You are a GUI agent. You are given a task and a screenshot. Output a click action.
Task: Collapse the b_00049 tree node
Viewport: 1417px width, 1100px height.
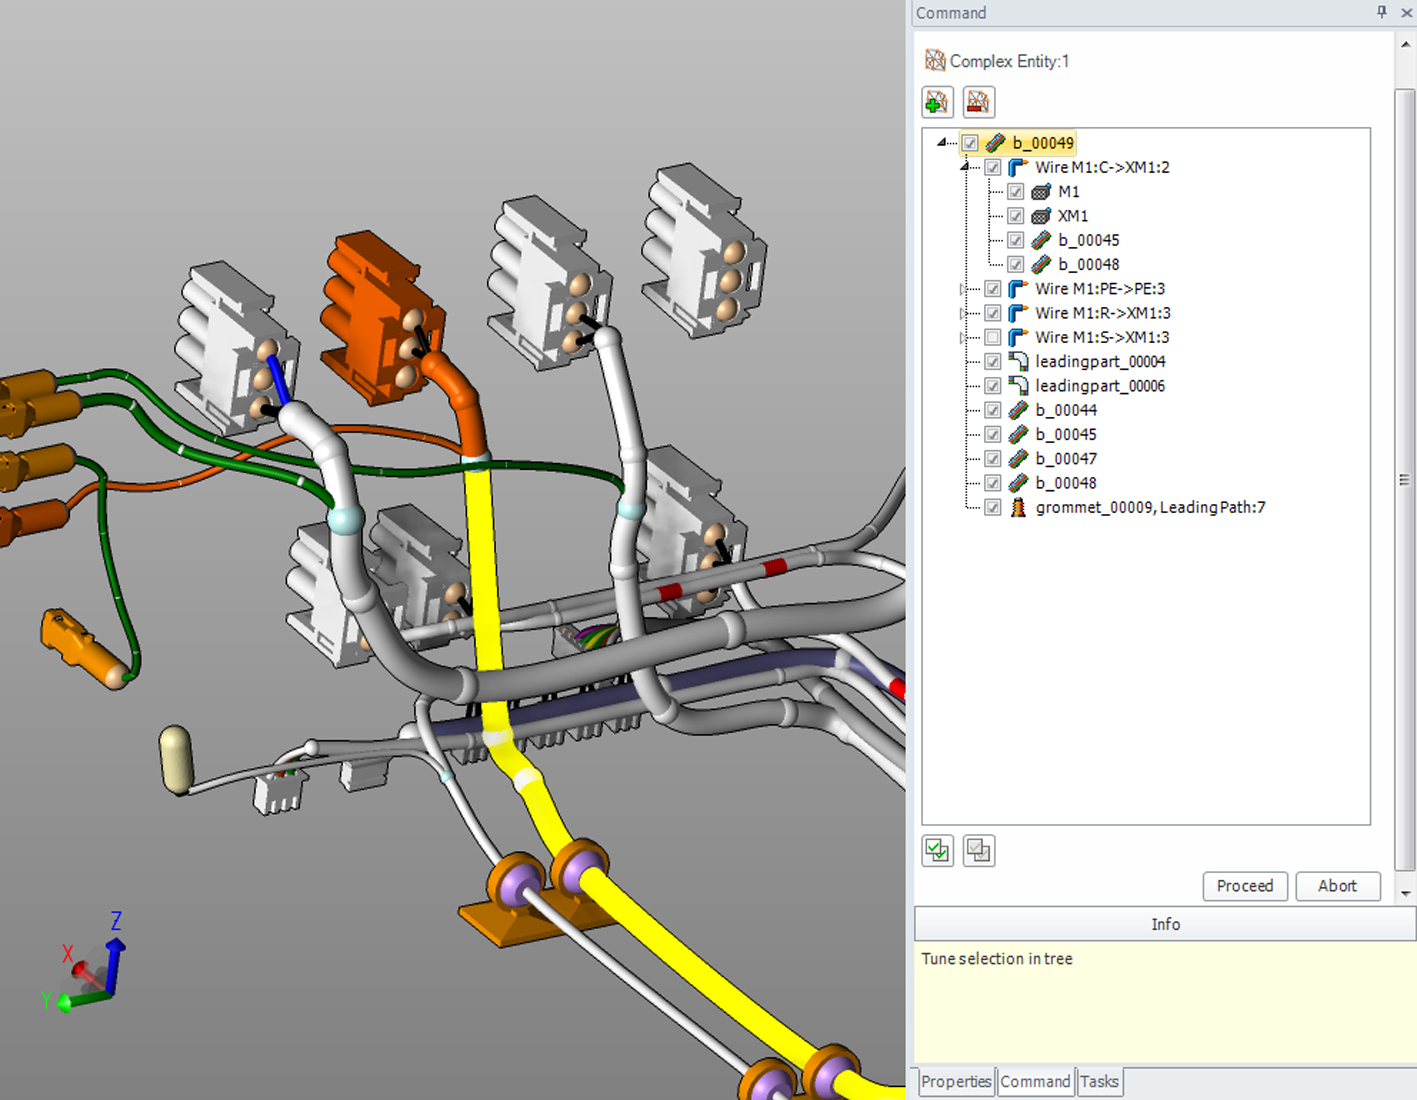[x=941, y=142]
